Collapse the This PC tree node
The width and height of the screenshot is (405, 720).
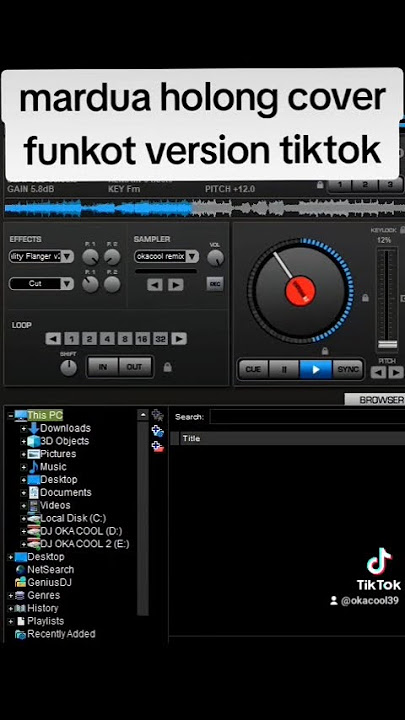pyautogui.click(x=11, y=416)
